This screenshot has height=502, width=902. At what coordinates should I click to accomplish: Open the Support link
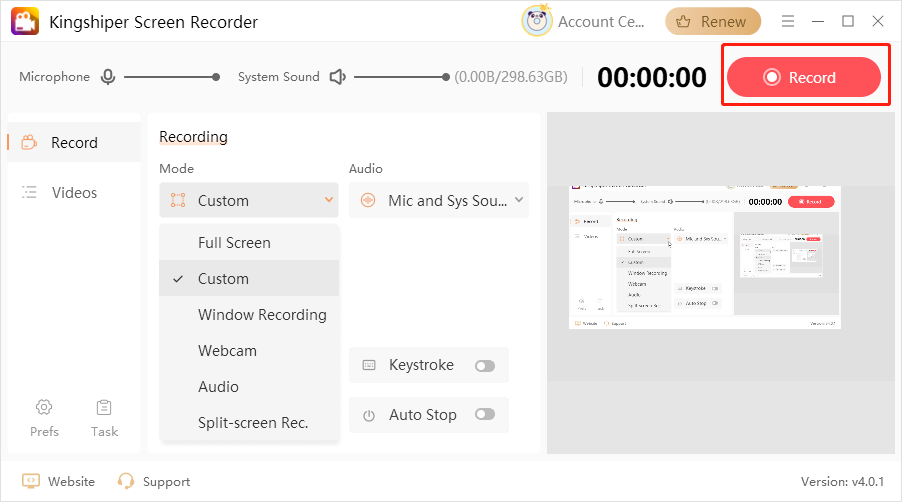tap(166, 482)
